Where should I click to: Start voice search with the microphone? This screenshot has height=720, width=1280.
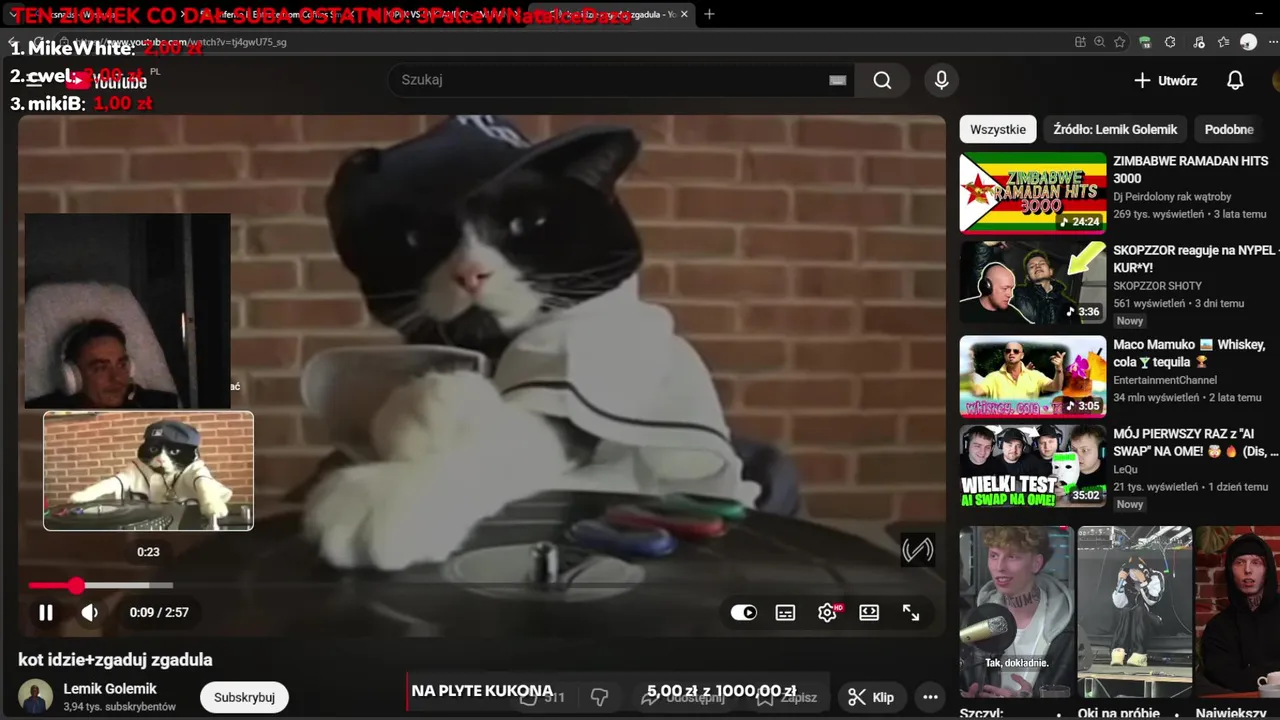point(941,80)
